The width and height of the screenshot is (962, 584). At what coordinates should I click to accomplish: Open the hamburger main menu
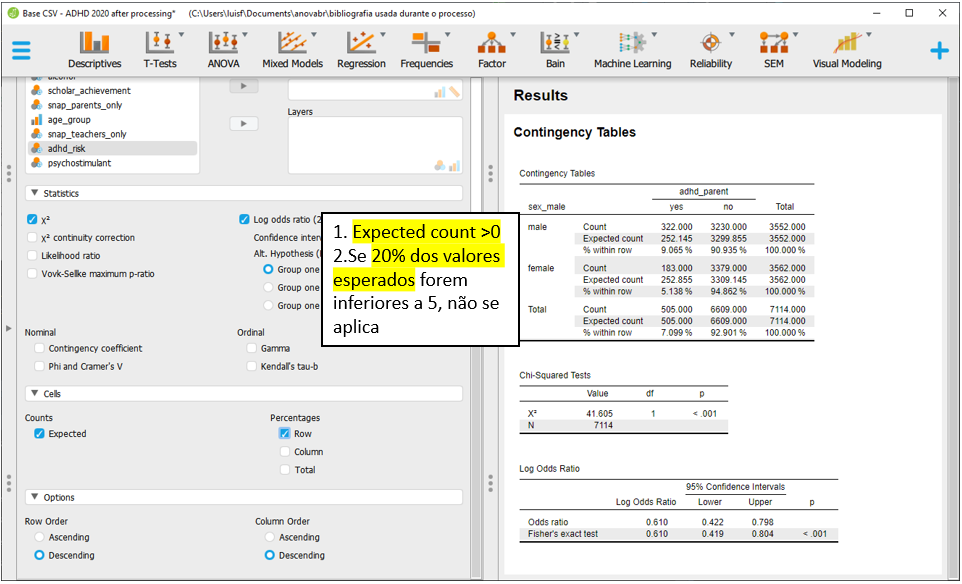tap(21, 50)
